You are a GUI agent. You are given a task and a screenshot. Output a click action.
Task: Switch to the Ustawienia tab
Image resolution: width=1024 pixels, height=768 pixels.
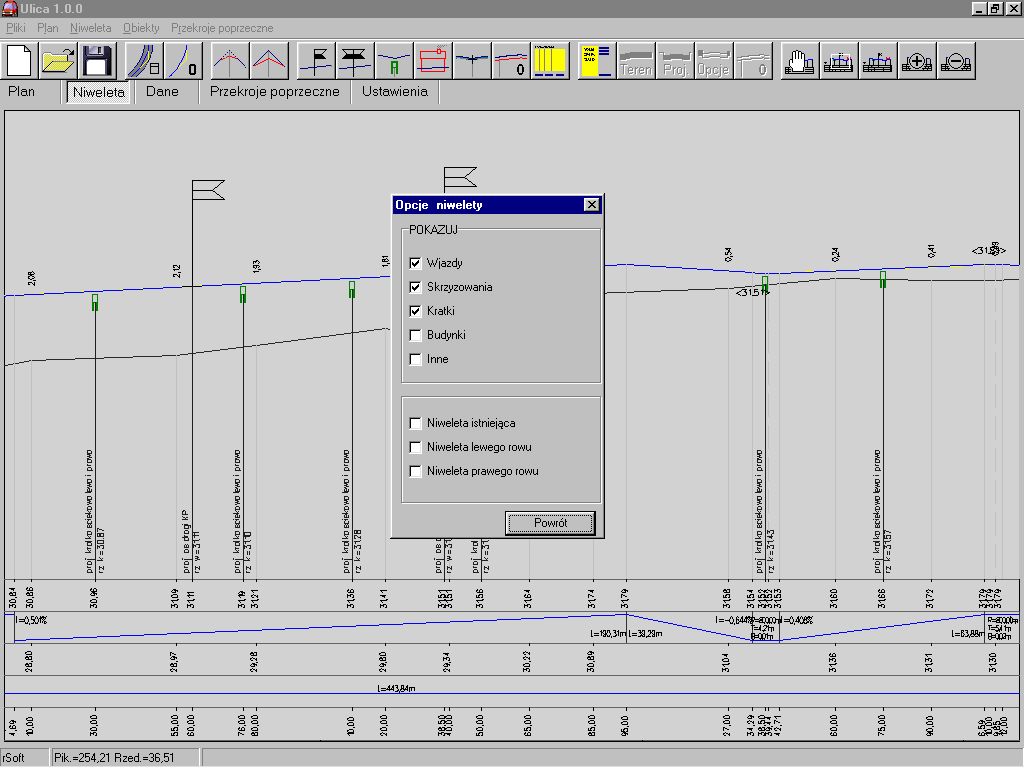pyautogui.click(x=394, y=92)
